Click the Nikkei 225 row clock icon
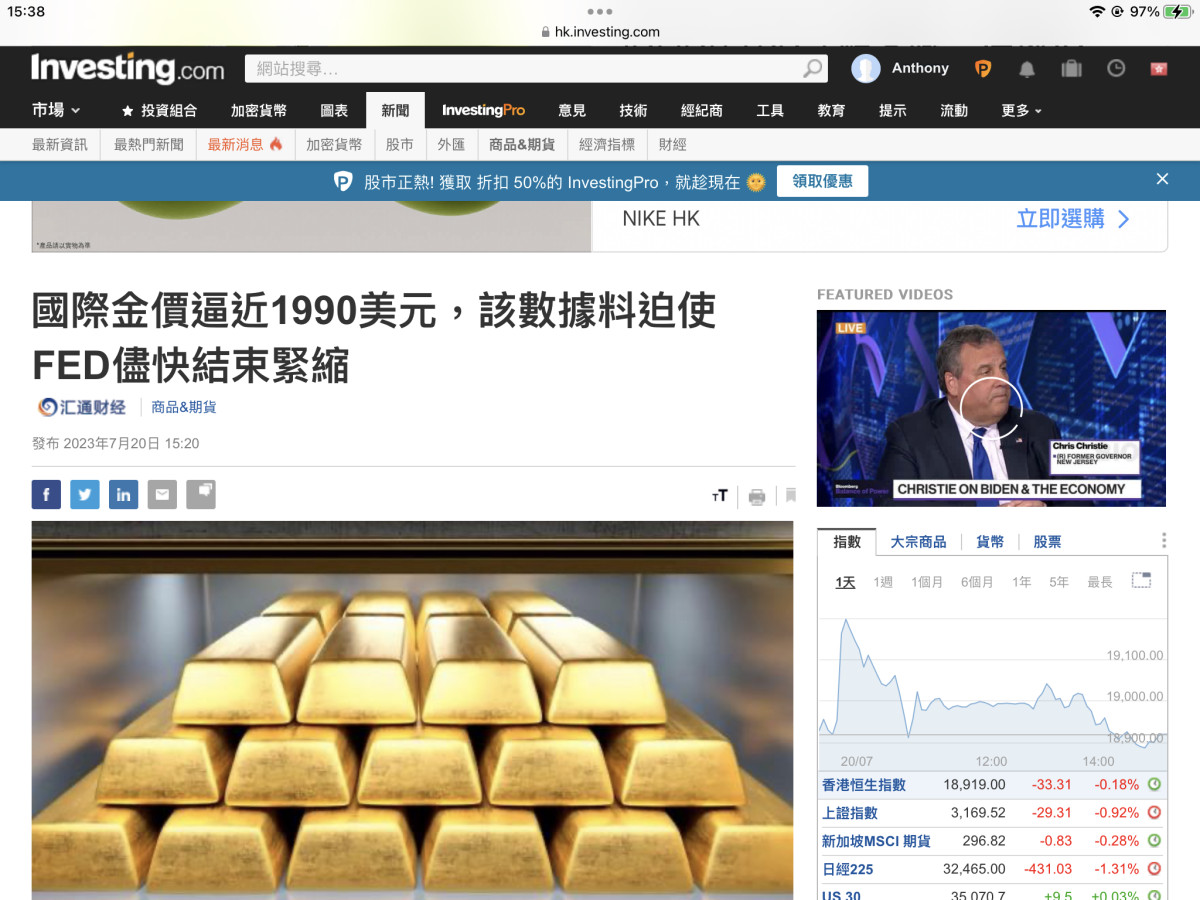1200x900 pixels. (1154, 869)
